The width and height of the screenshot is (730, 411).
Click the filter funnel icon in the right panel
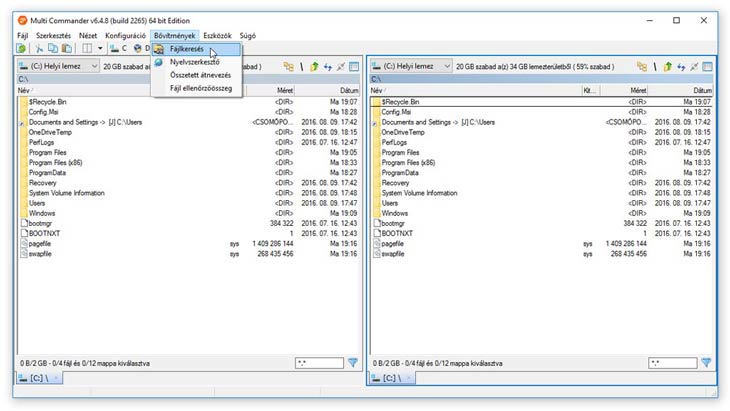[706, 363]
